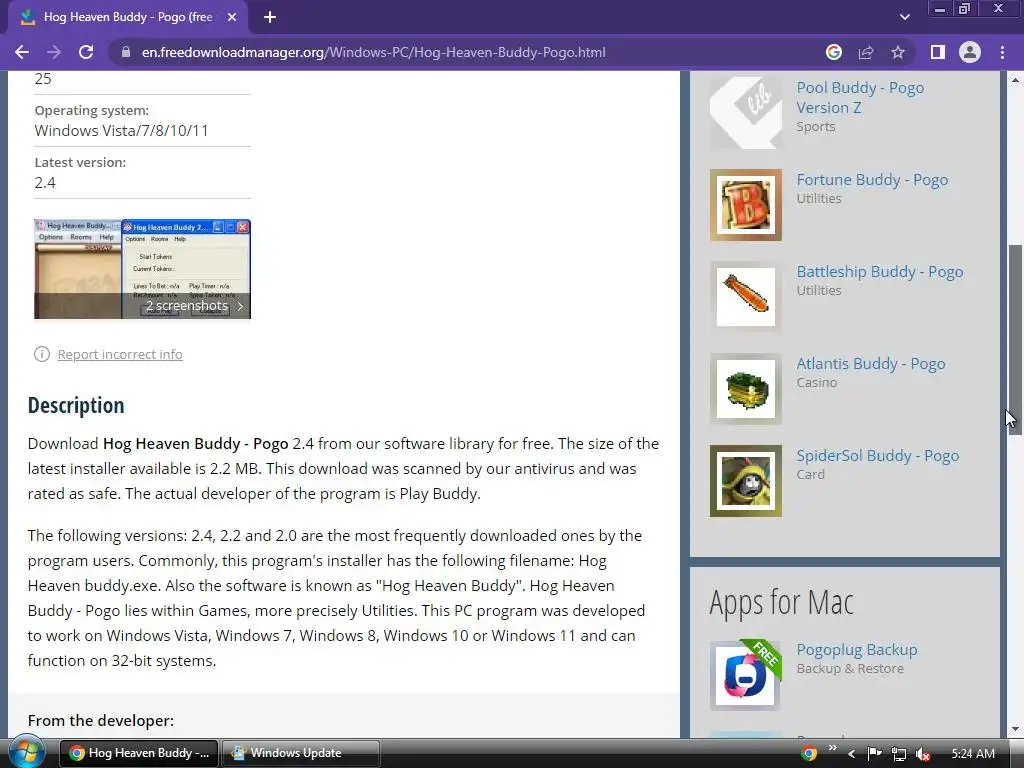
Task: Show hidden system tray icons
Action: click(x=851, y=753)
